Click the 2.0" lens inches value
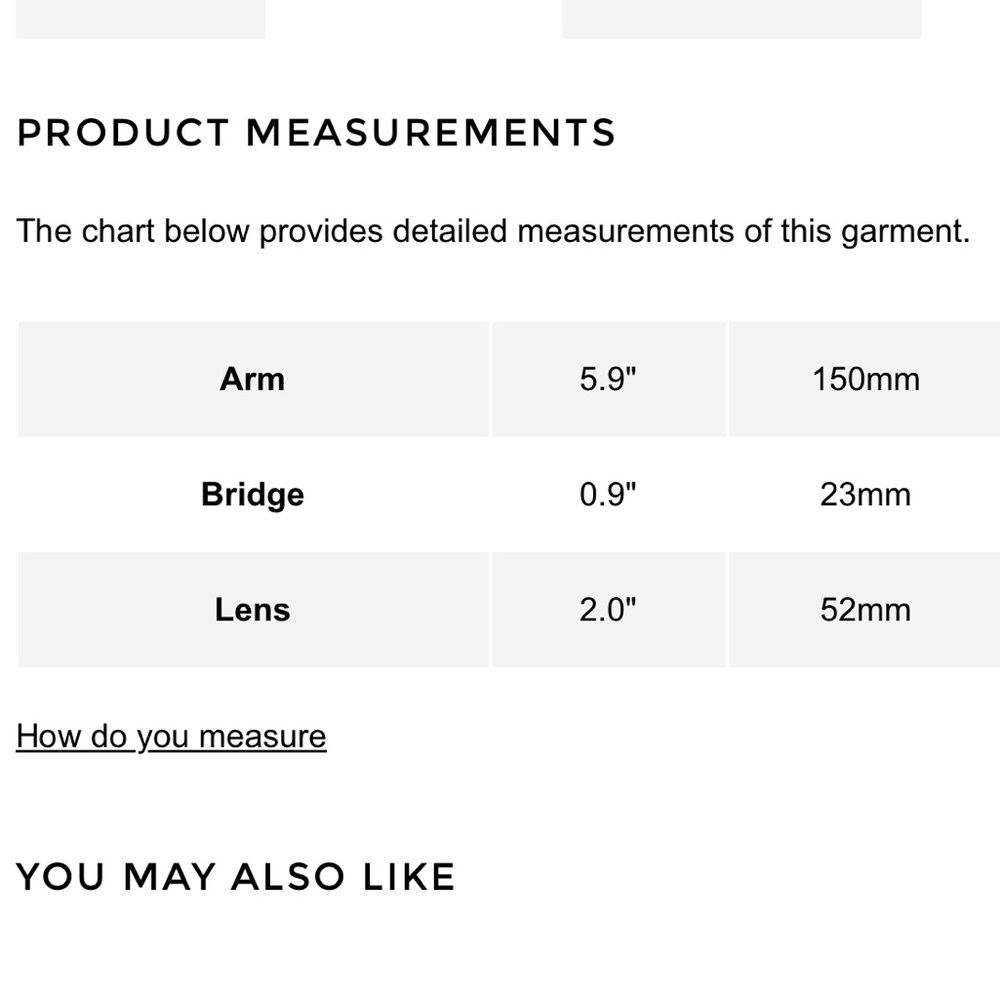 (x=608, y=610)
